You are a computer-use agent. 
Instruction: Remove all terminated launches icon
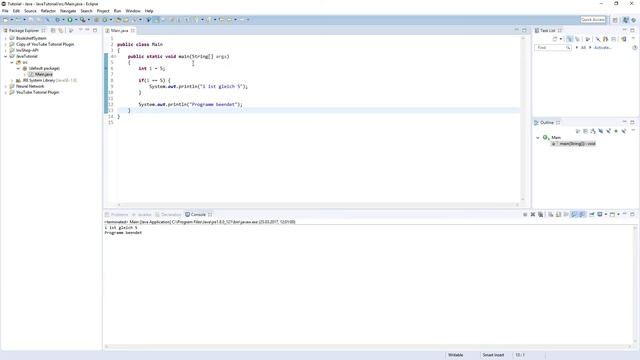coord(540,214)
